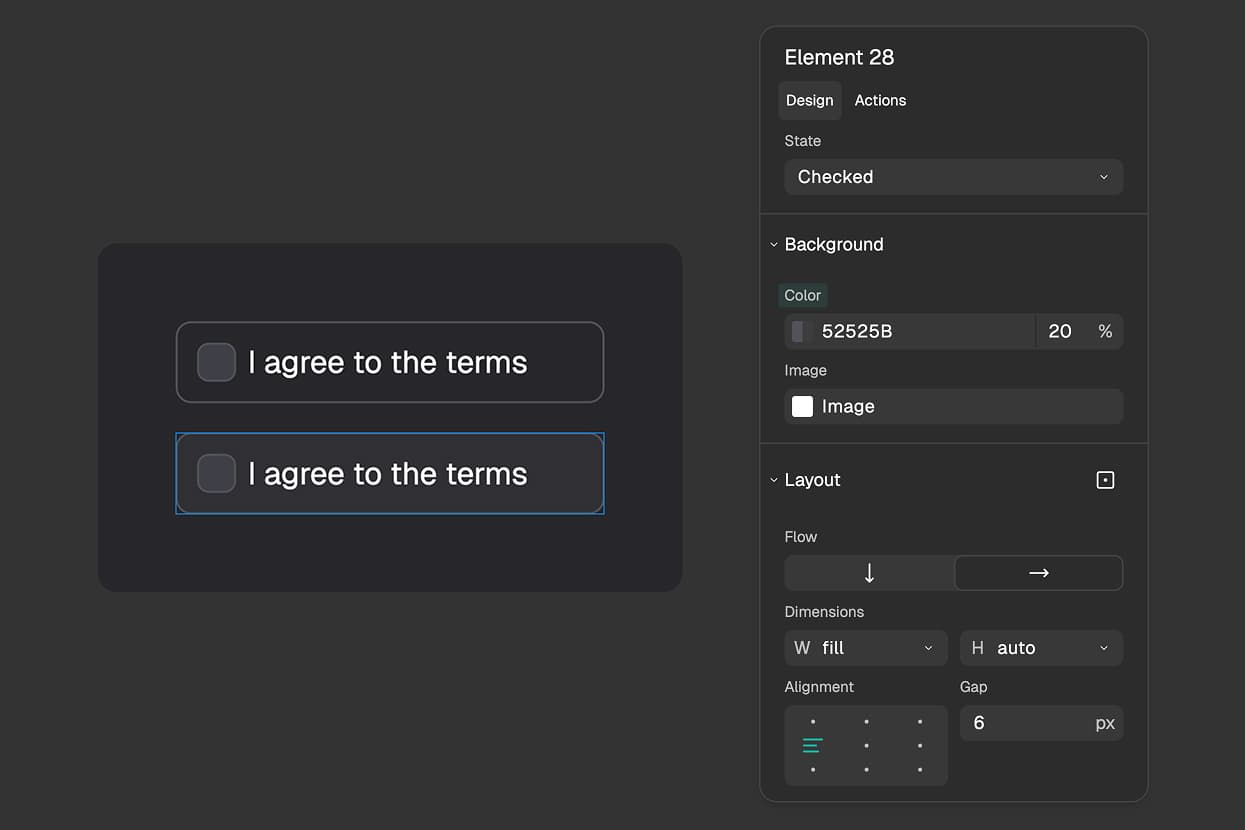Select the vertical flow direction arrow
The height and width of the screenshot is (830, 1245).
click(x=868, y=572)
